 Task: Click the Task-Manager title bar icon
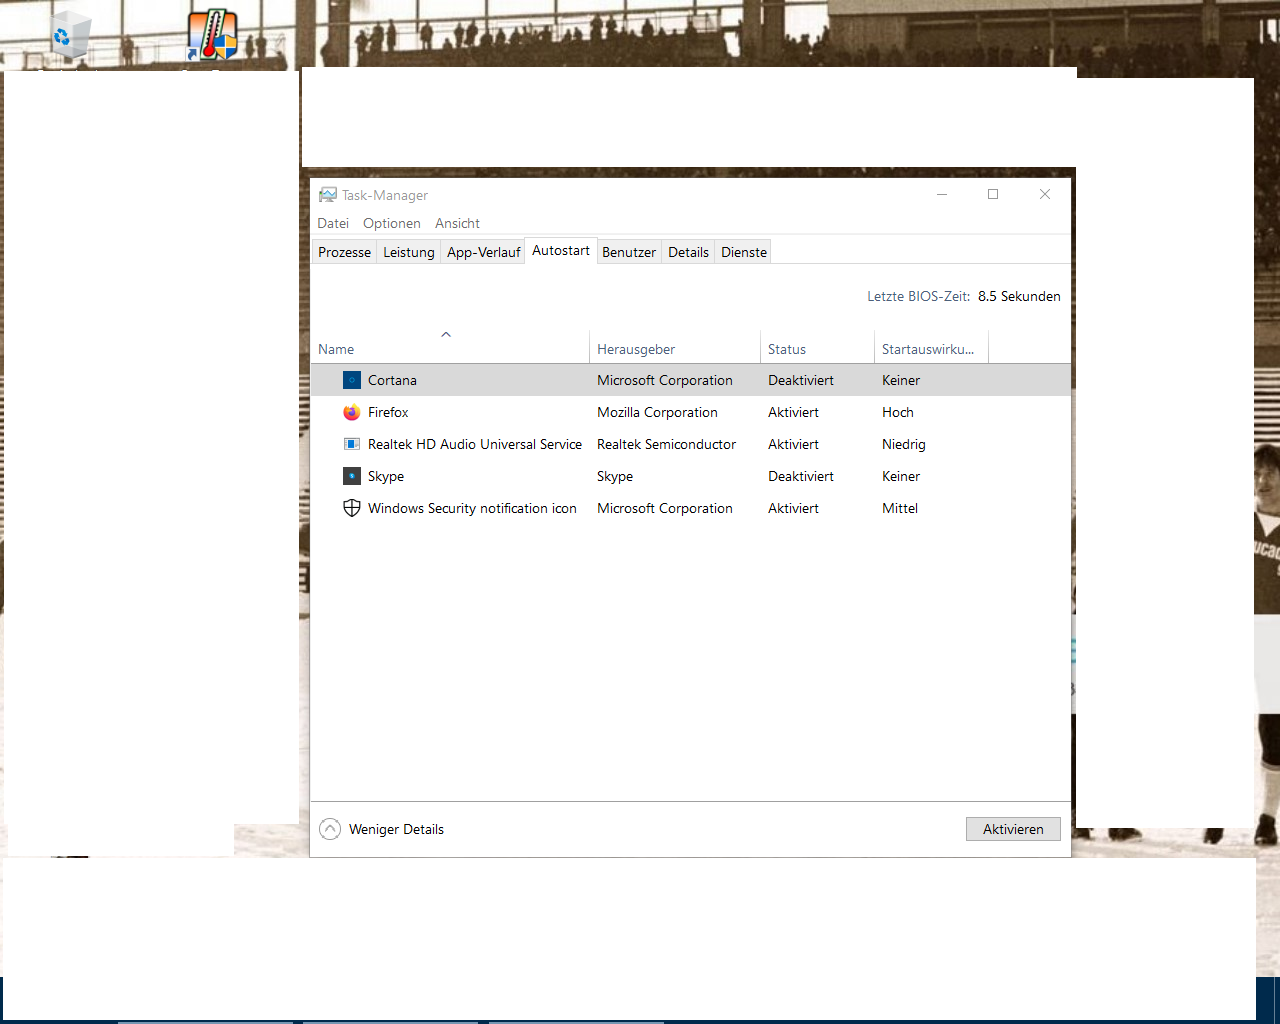(x=328, y=195)
